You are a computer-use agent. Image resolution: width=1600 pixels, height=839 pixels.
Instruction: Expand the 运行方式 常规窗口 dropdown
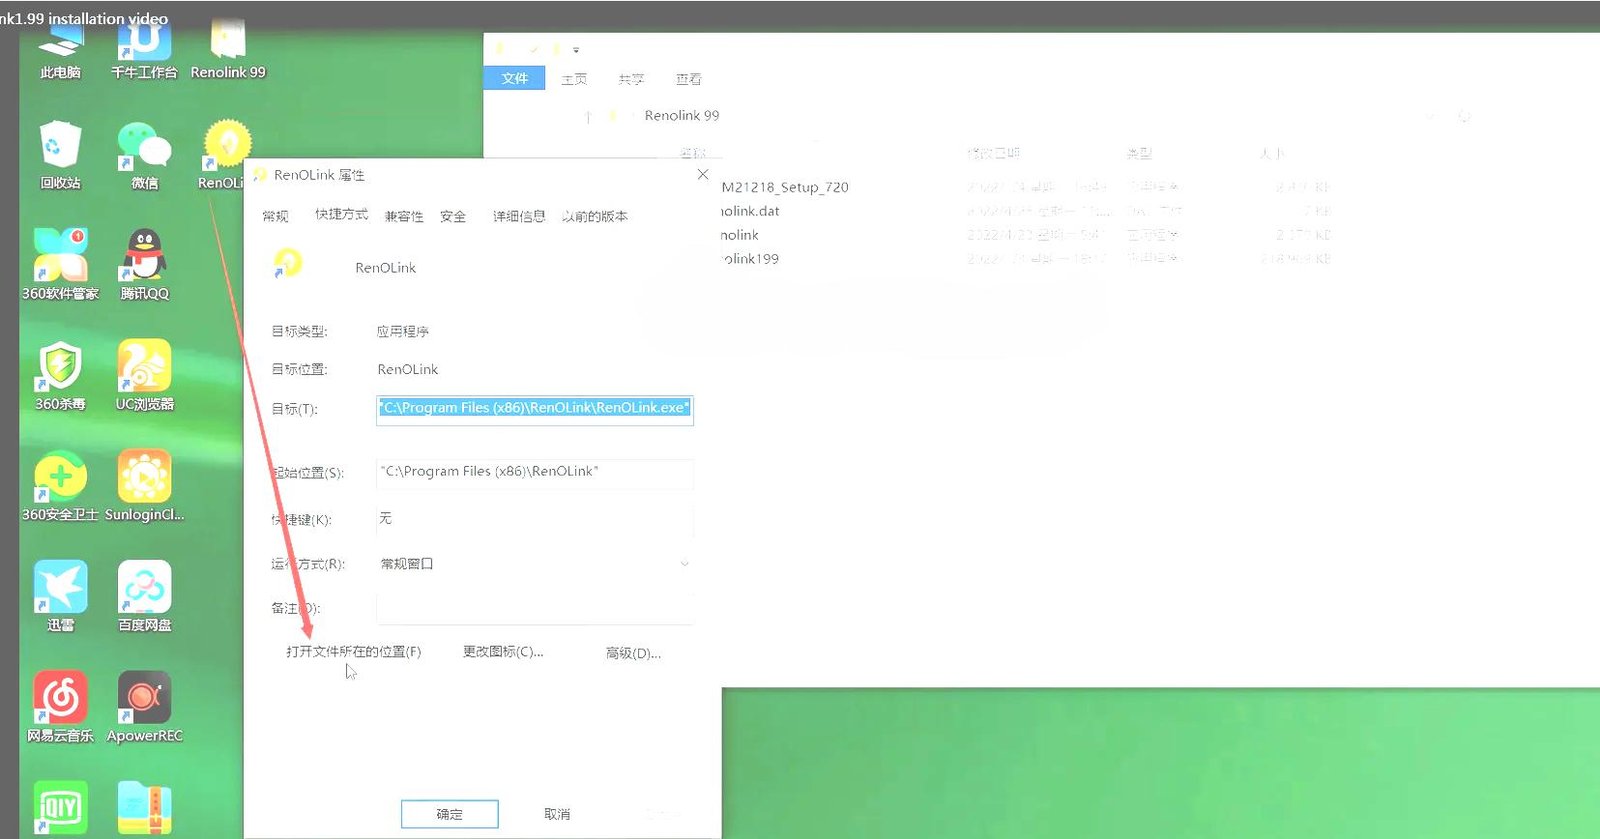pyautogui.click(x=535, y=564)
